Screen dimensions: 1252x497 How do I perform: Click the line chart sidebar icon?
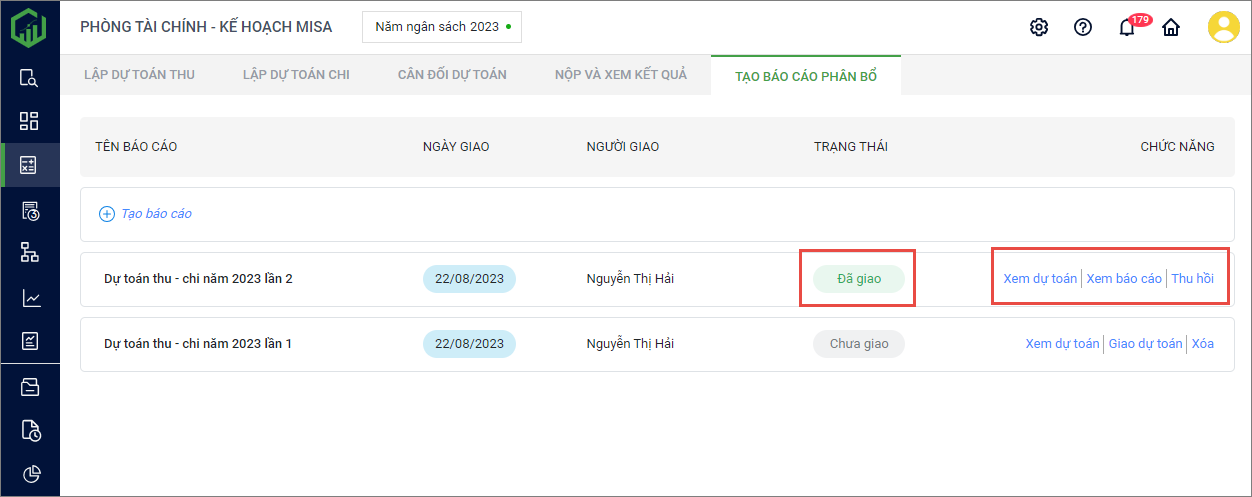pyautogui.click(x=31, y=298)
